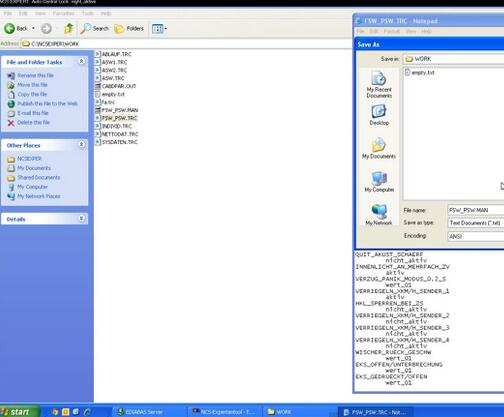
Task: Collapse Other Places panel
Action: tap(81, 145)
